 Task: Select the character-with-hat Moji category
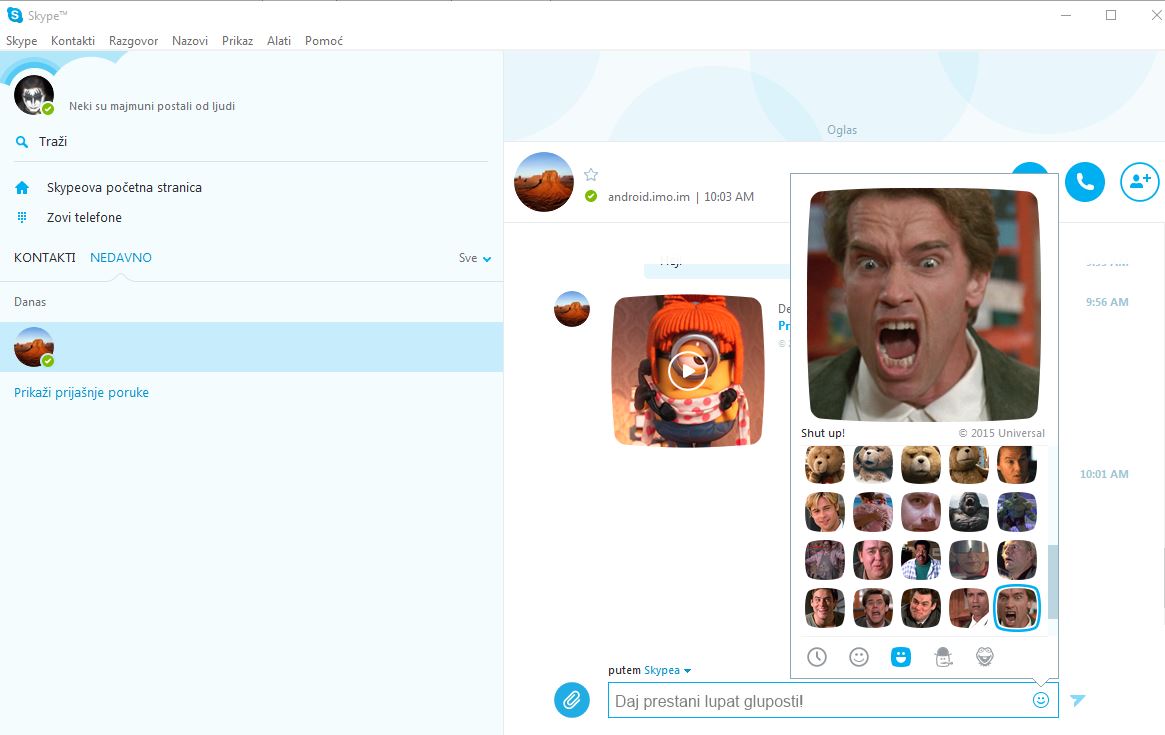[943, 657]
